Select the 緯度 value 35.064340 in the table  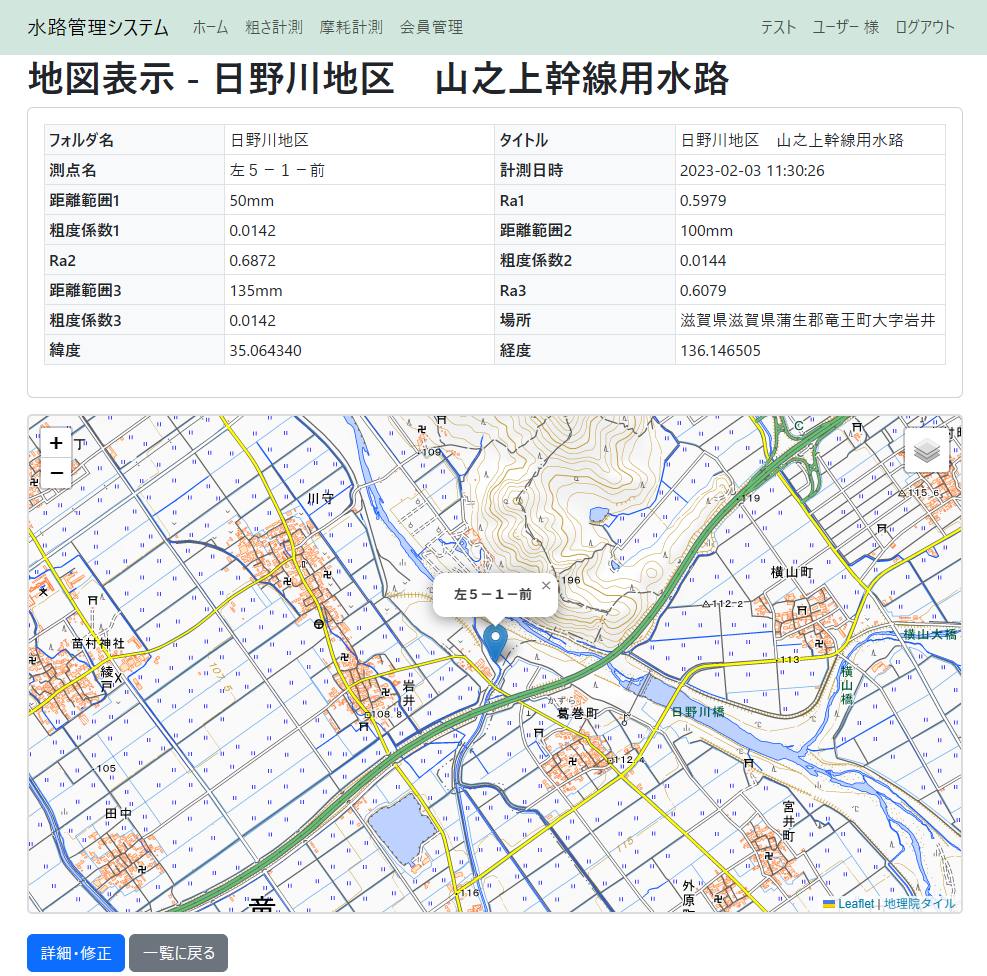(265, 351)
